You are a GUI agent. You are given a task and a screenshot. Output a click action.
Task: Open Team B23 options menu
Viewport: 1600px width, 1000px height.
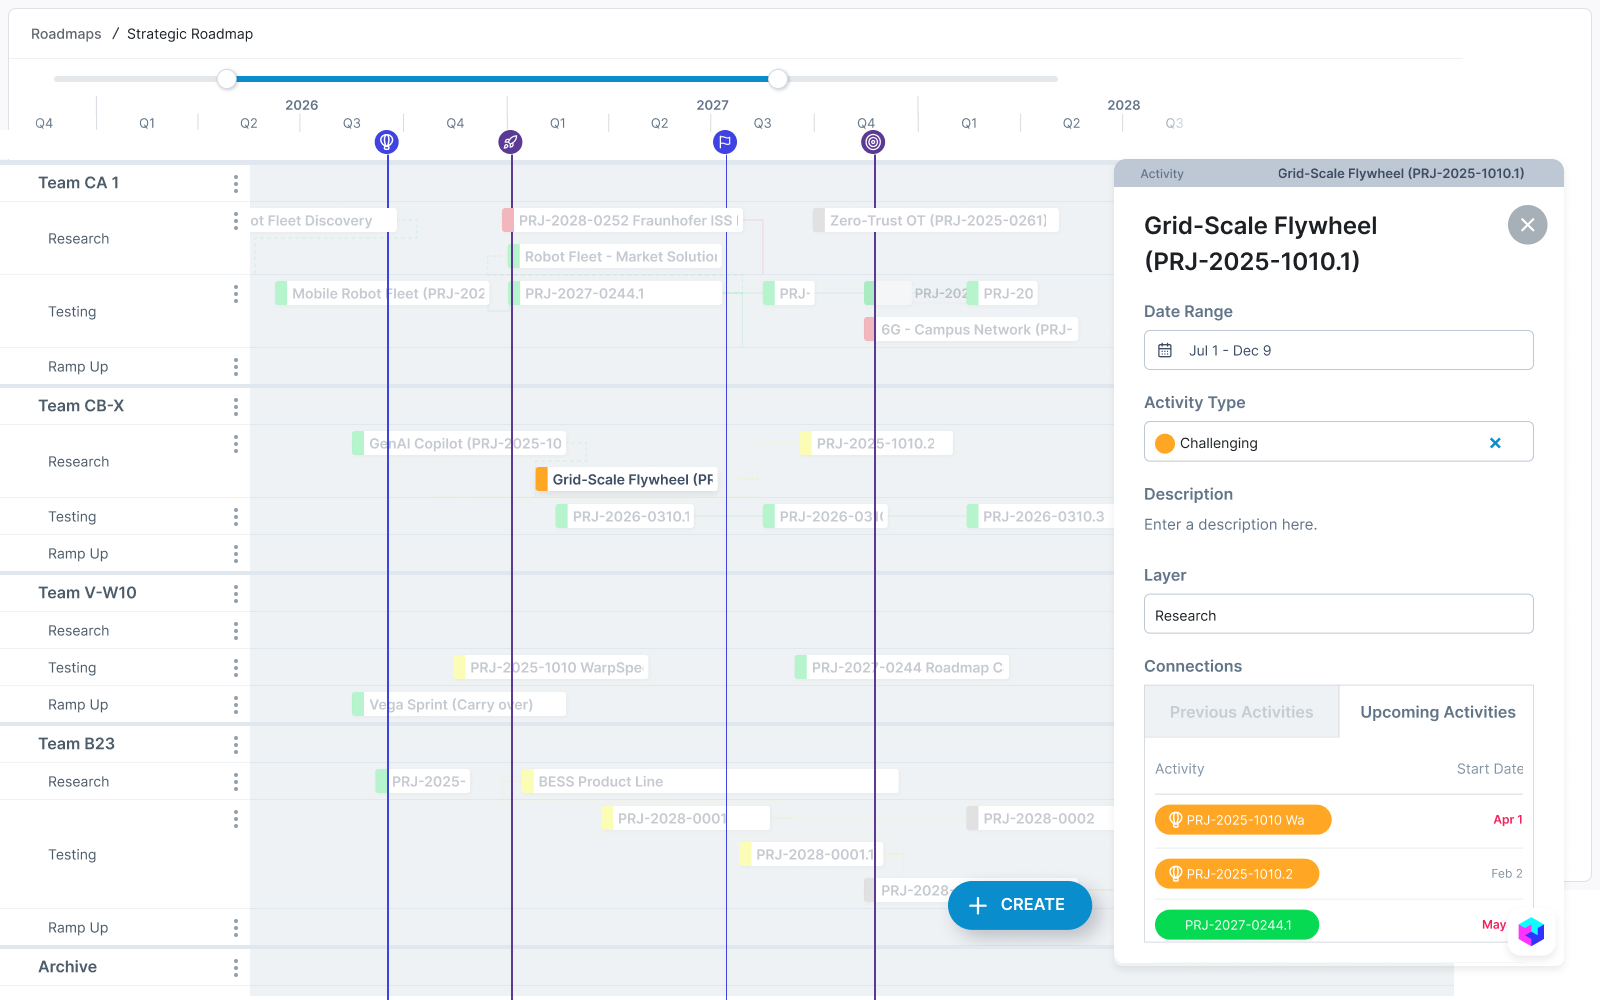[236, 744]
